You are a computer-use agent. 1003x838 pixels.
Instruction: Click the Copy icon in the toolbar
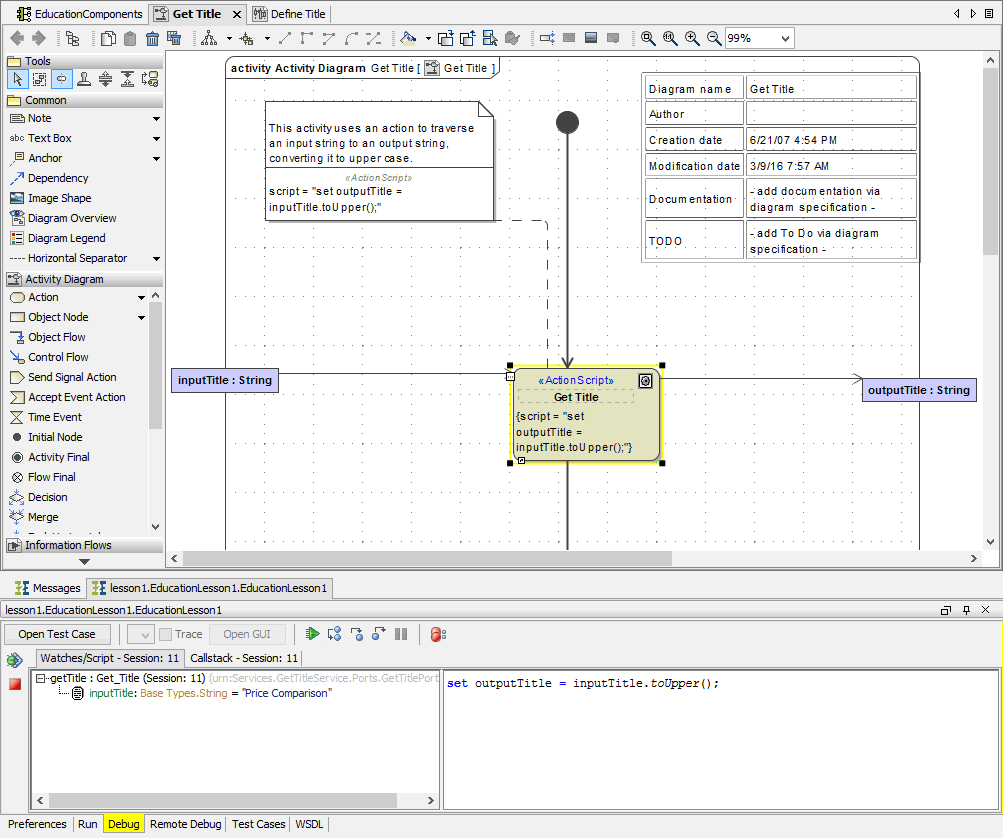[x=108, y=38]
